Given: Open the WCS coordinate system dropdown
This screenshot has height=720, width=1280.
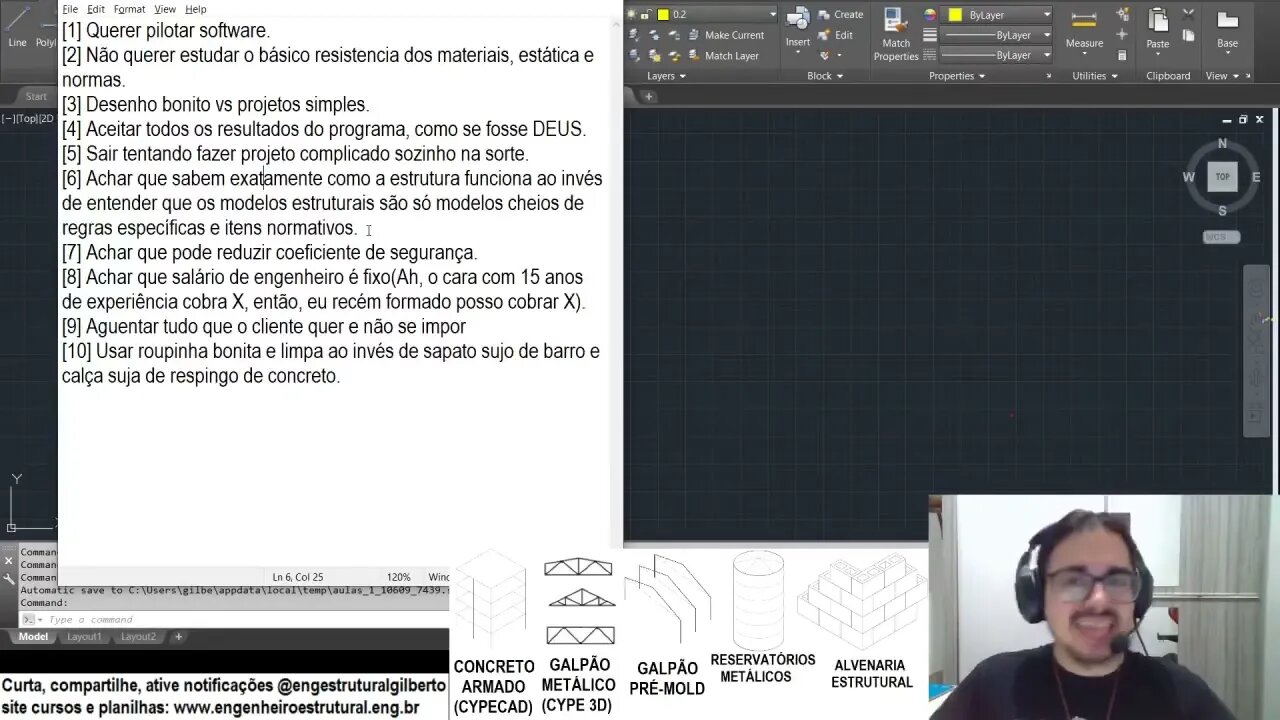Looking at the screenshot, I should tap(1221, 237).
